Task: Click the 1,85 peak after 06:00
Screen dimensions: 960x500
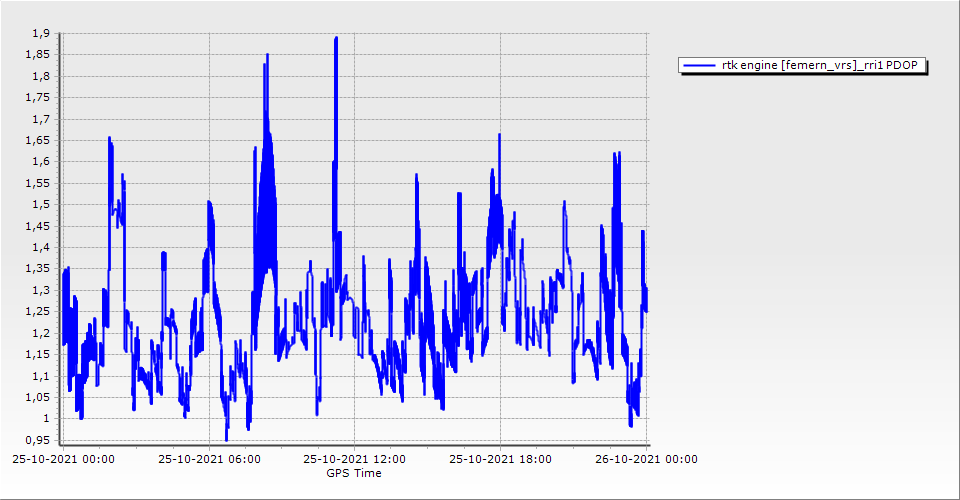Action: tap(267, 56)
